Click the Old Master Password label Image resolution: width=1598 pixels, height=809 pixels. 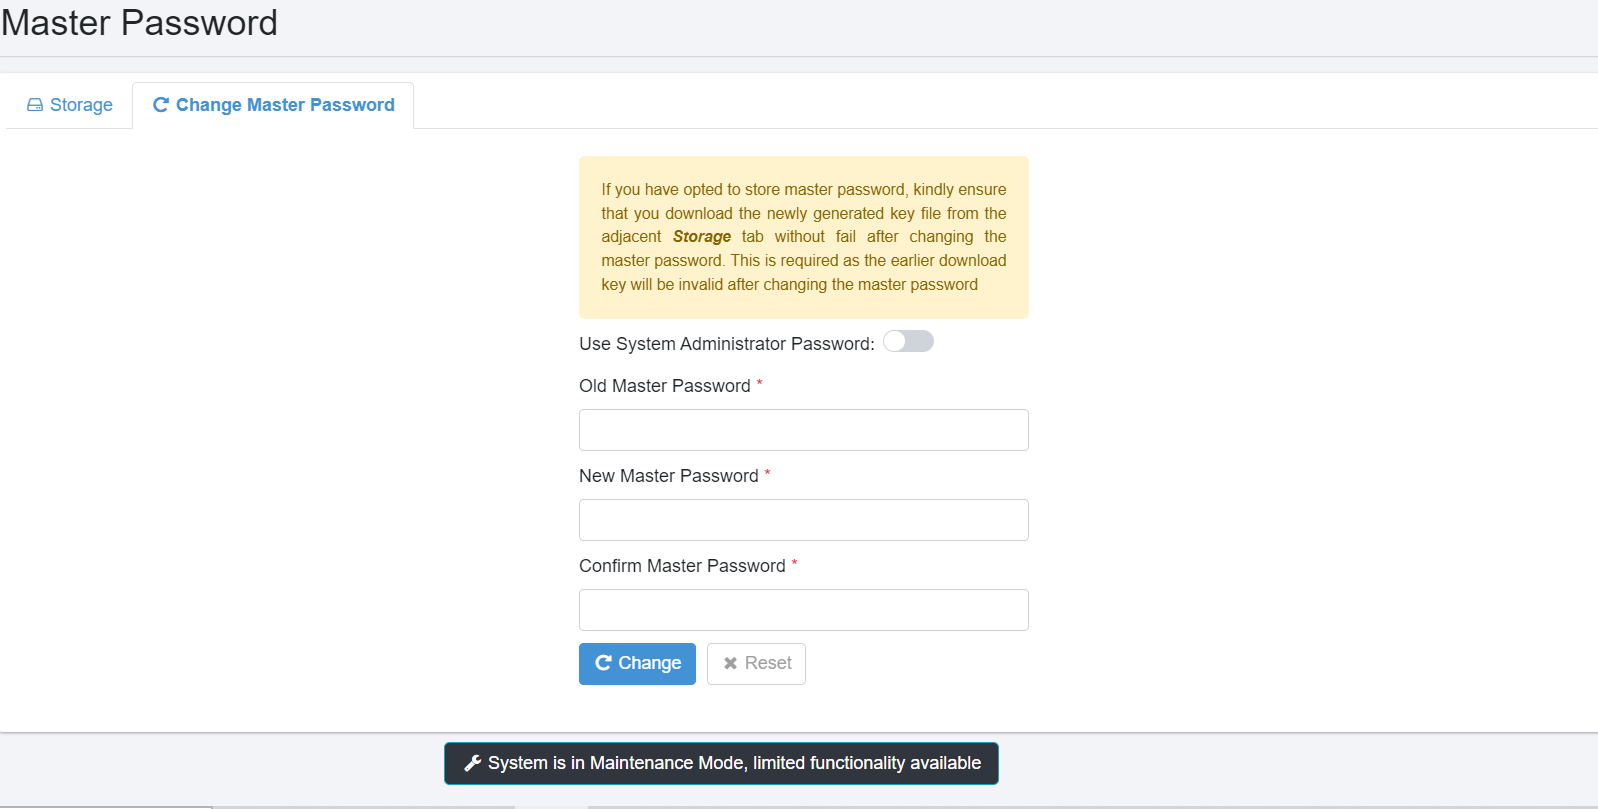coord(664,386)
